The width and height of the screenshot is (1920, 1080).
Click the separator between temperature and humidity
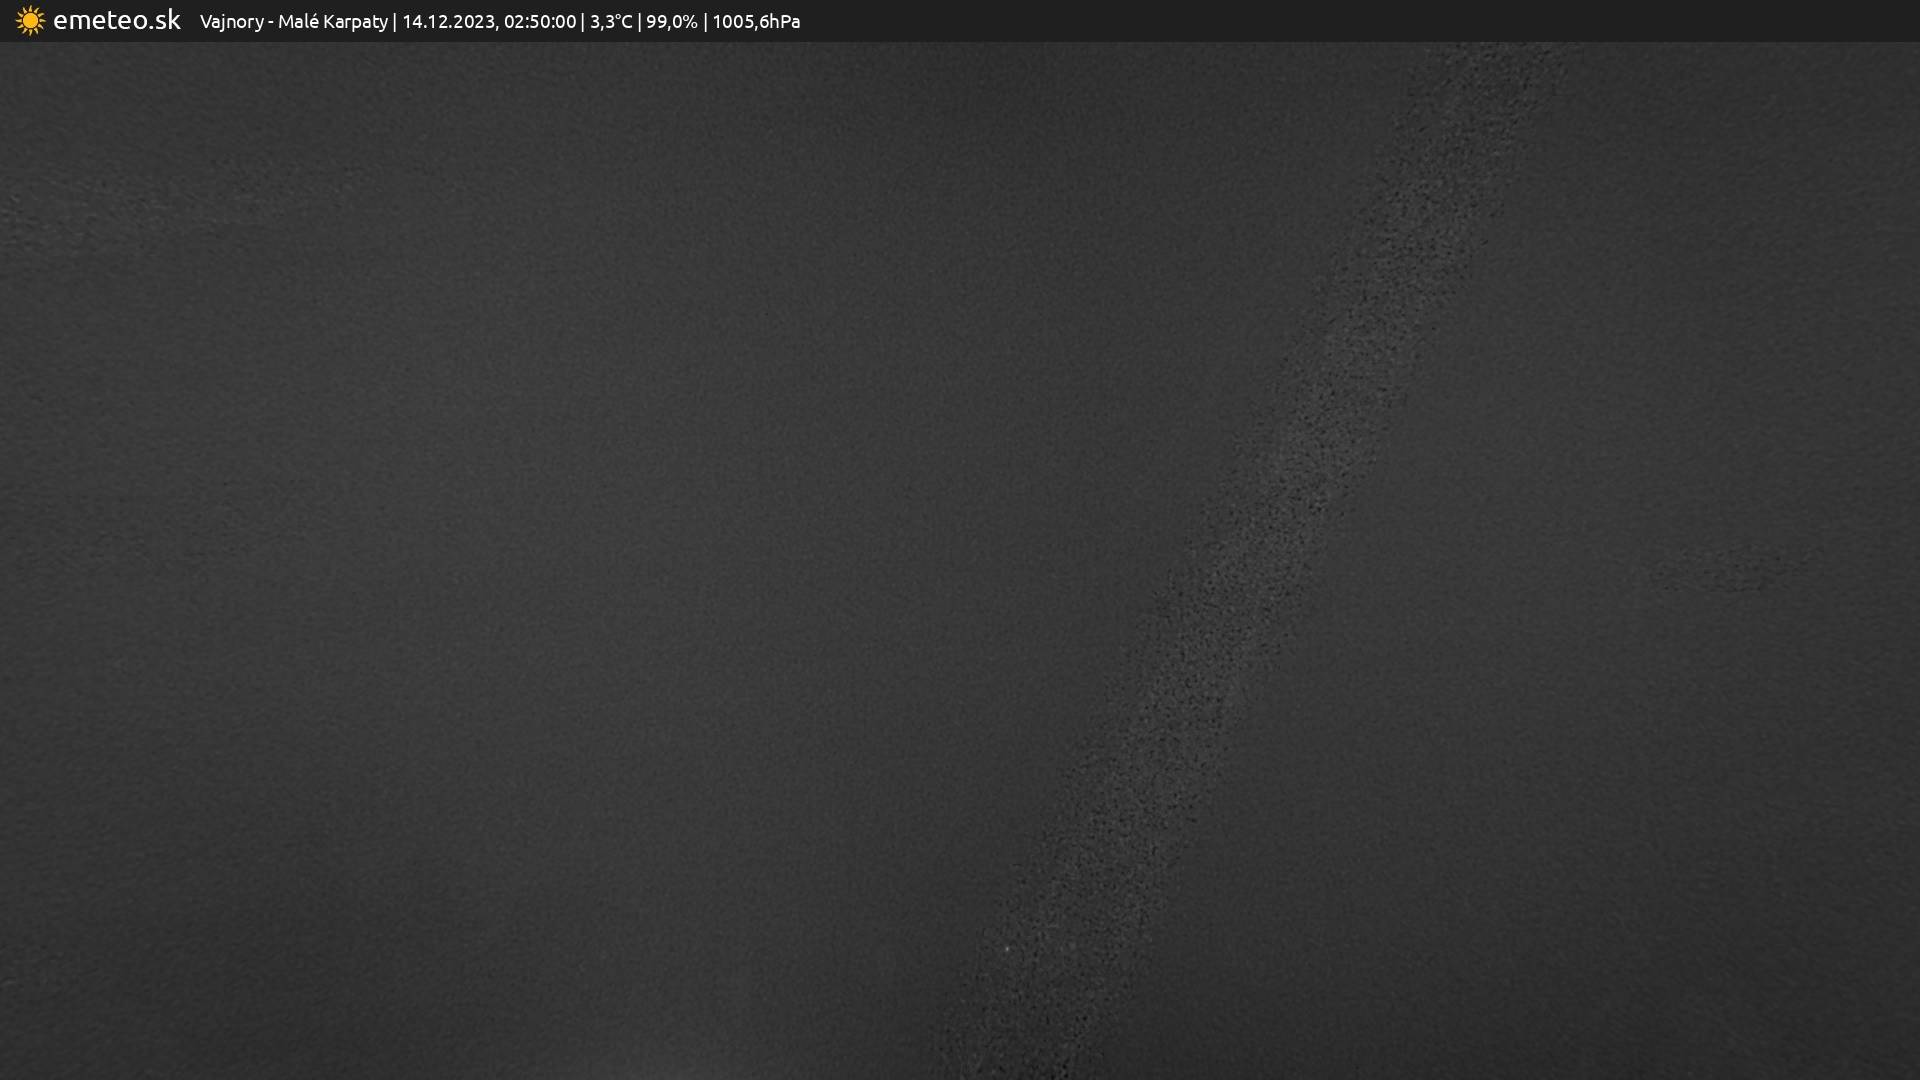tap(640, 22)
